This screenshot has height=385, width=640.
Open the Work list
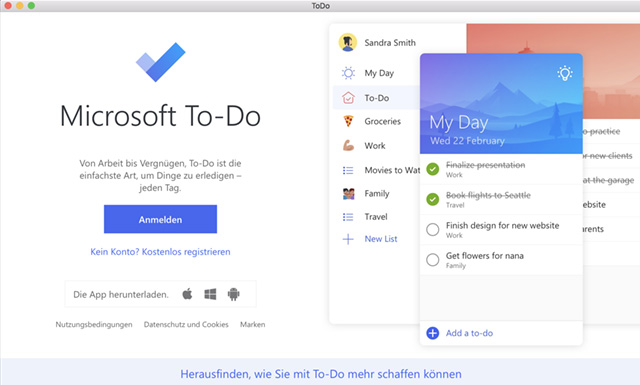point(376,145)
